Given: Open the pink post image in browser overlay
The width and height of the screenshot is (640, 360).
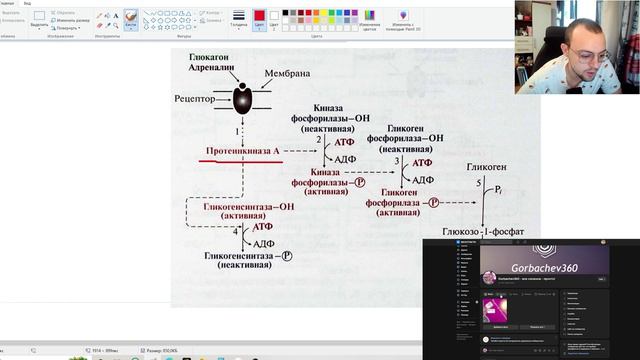Looking at the screenshot, I should pyautogui.click(x=495, y=310).
